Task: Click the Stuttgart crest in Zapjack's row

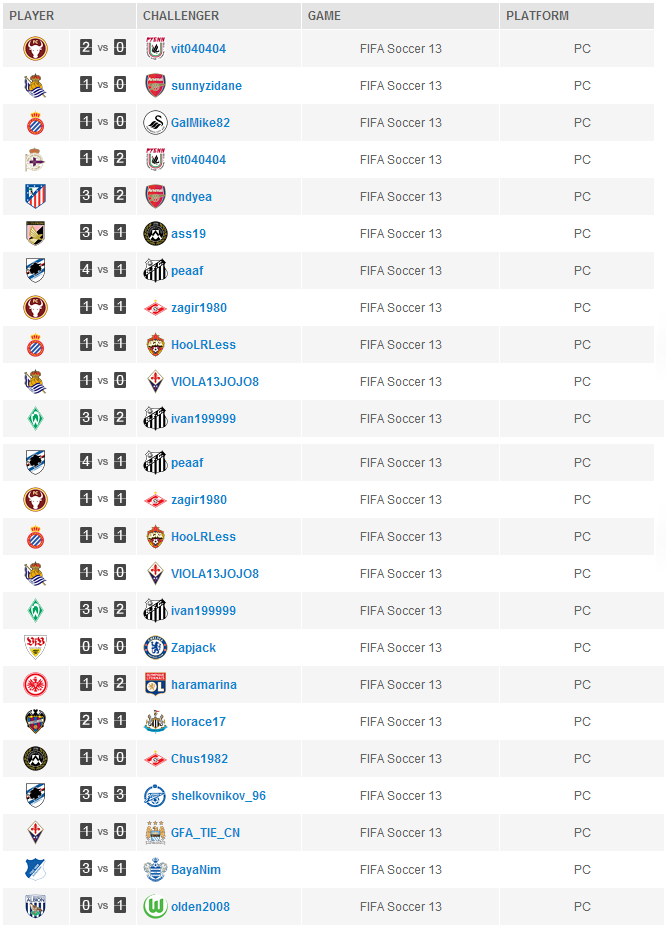Action: pos(35,647)
